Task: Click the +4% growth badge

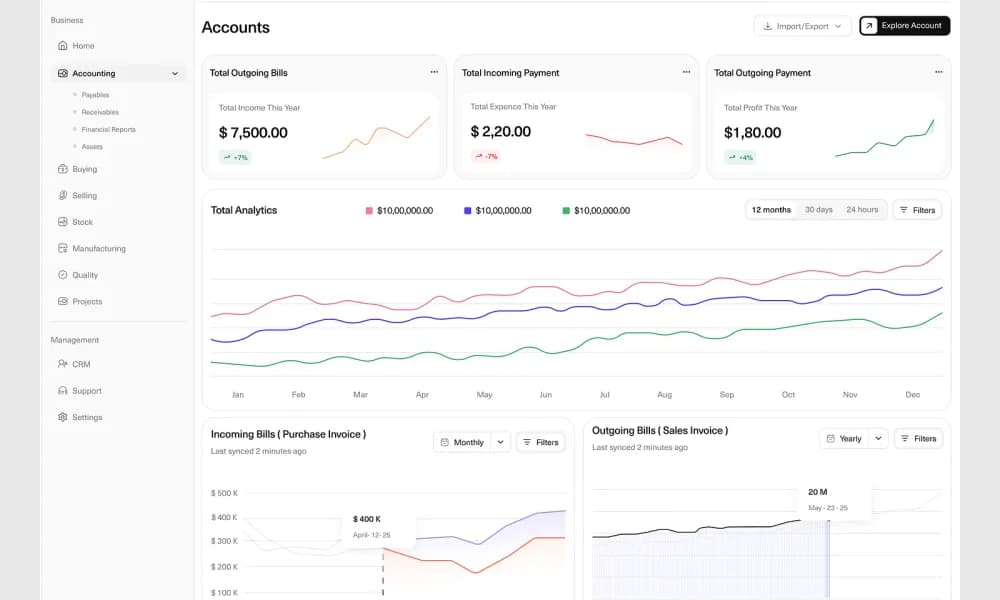Action: (740, 157)
